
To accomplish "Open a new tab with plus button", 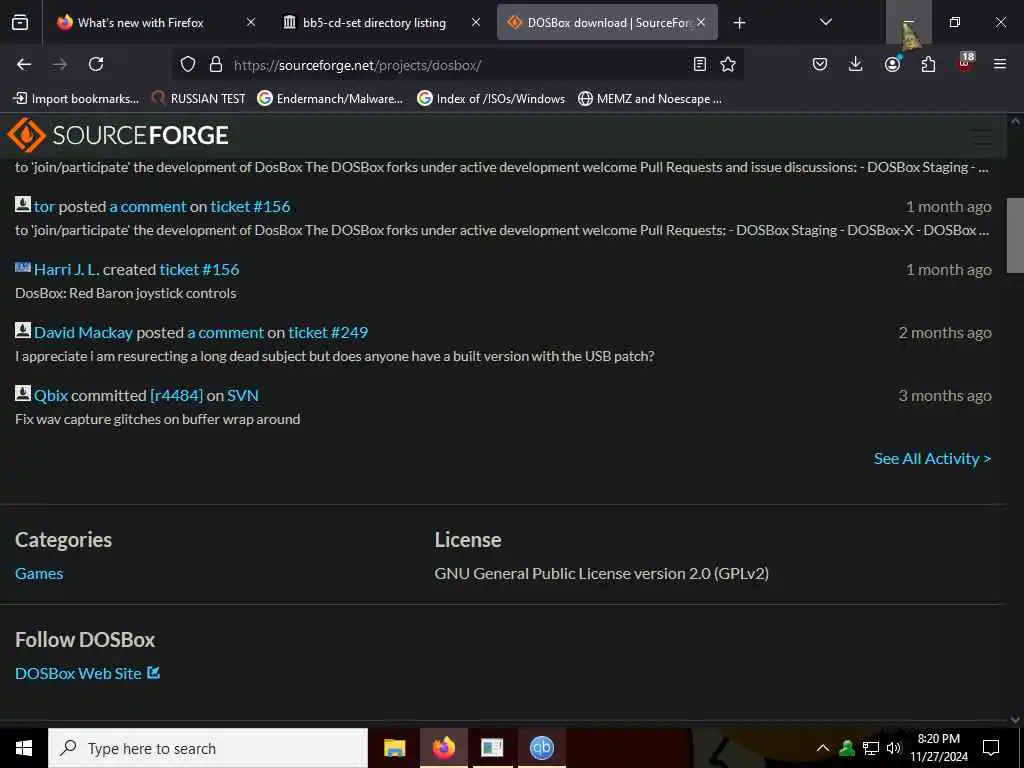I will pyautogui.click(x=739, y=23).
